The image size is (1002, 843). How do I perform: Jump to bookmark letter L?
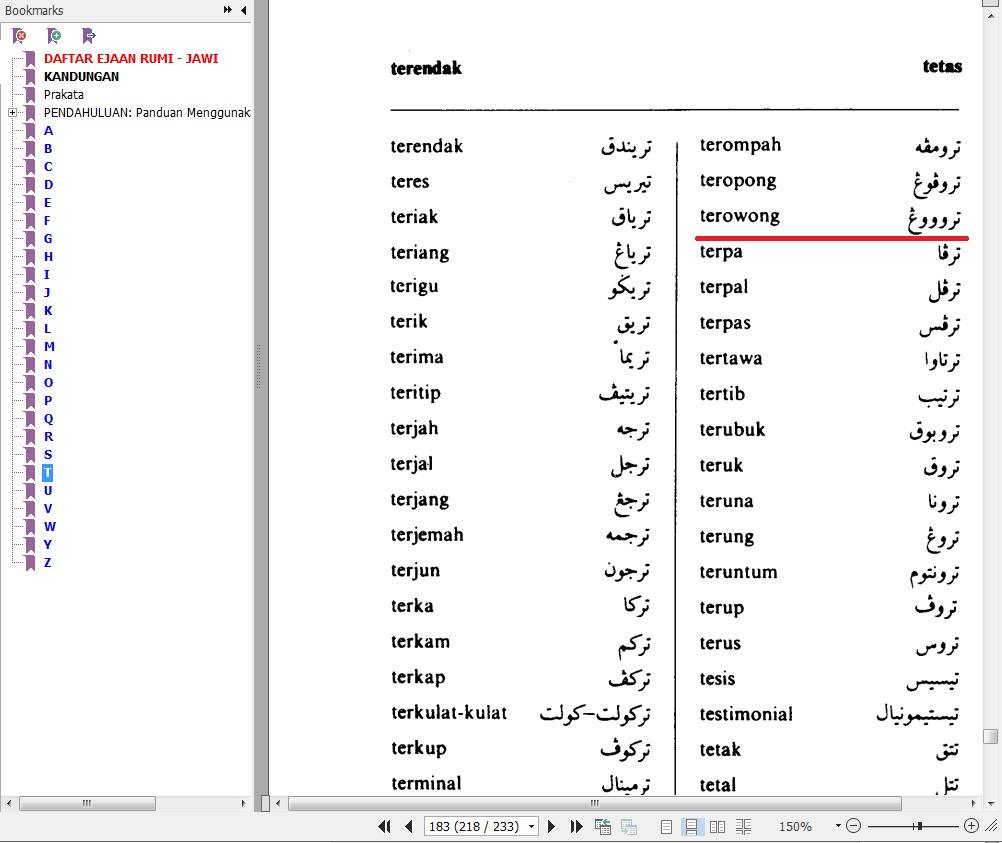[47, 329]
